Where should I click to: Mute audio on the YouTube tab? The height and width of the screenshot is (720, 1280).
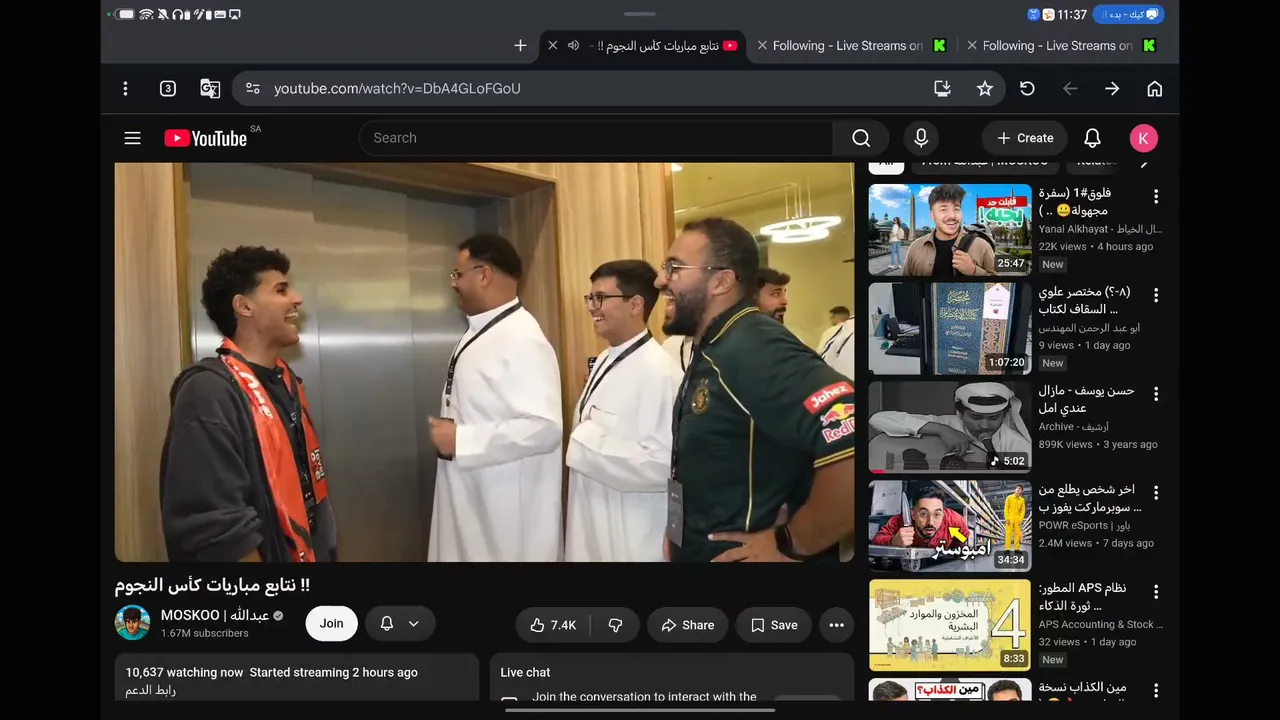573,46
